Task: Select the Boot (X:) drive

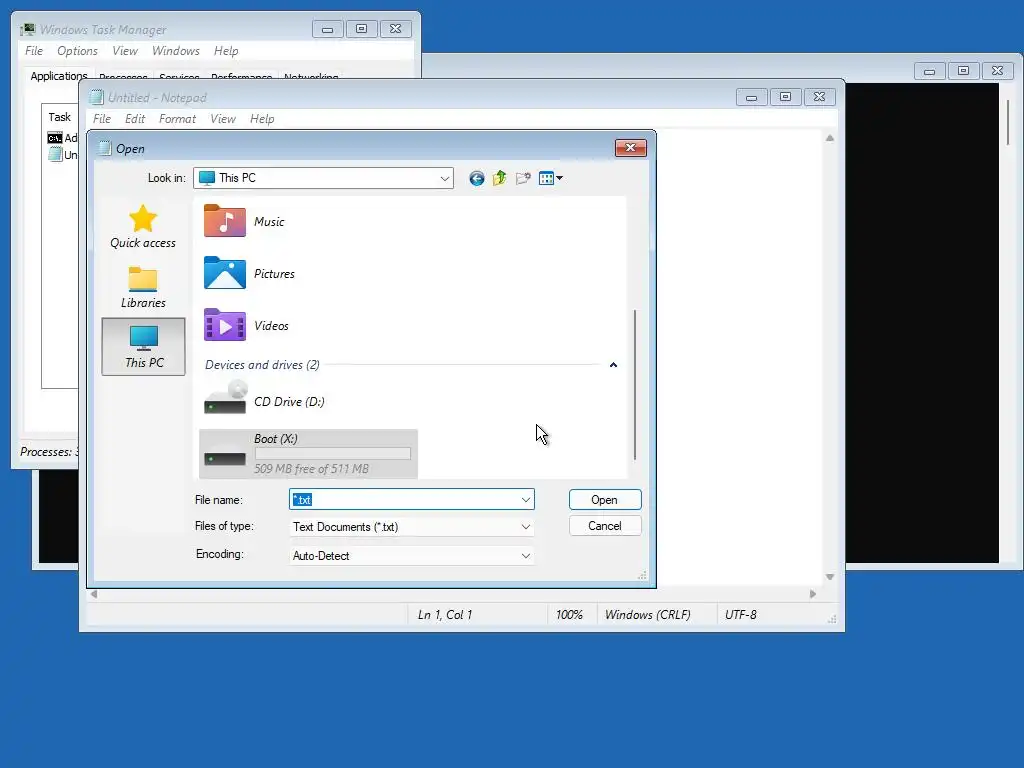Action: [308, 454]
